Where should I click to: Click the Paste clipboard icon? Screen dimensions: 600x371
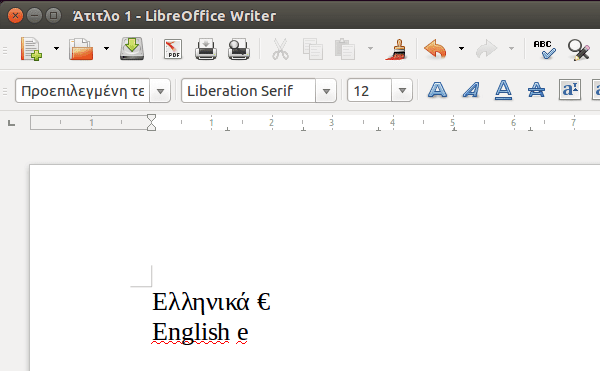345,49
